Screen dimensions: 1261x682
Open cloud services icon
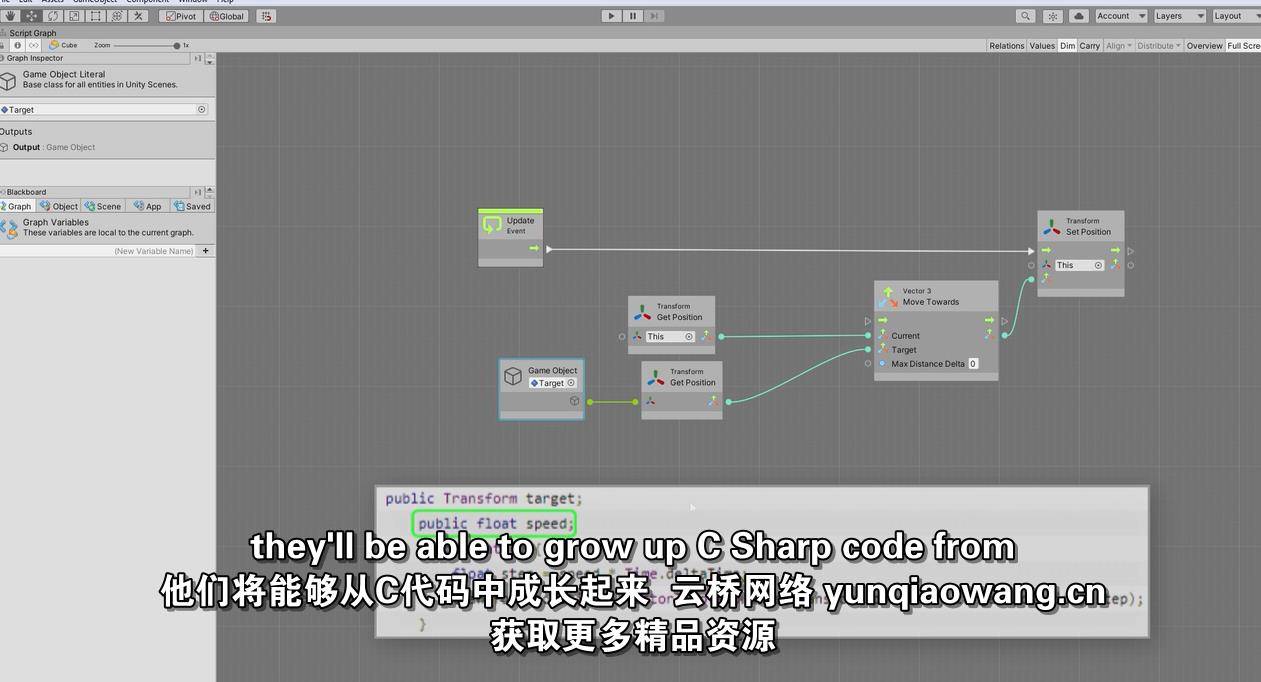[x=1079, y=16]
